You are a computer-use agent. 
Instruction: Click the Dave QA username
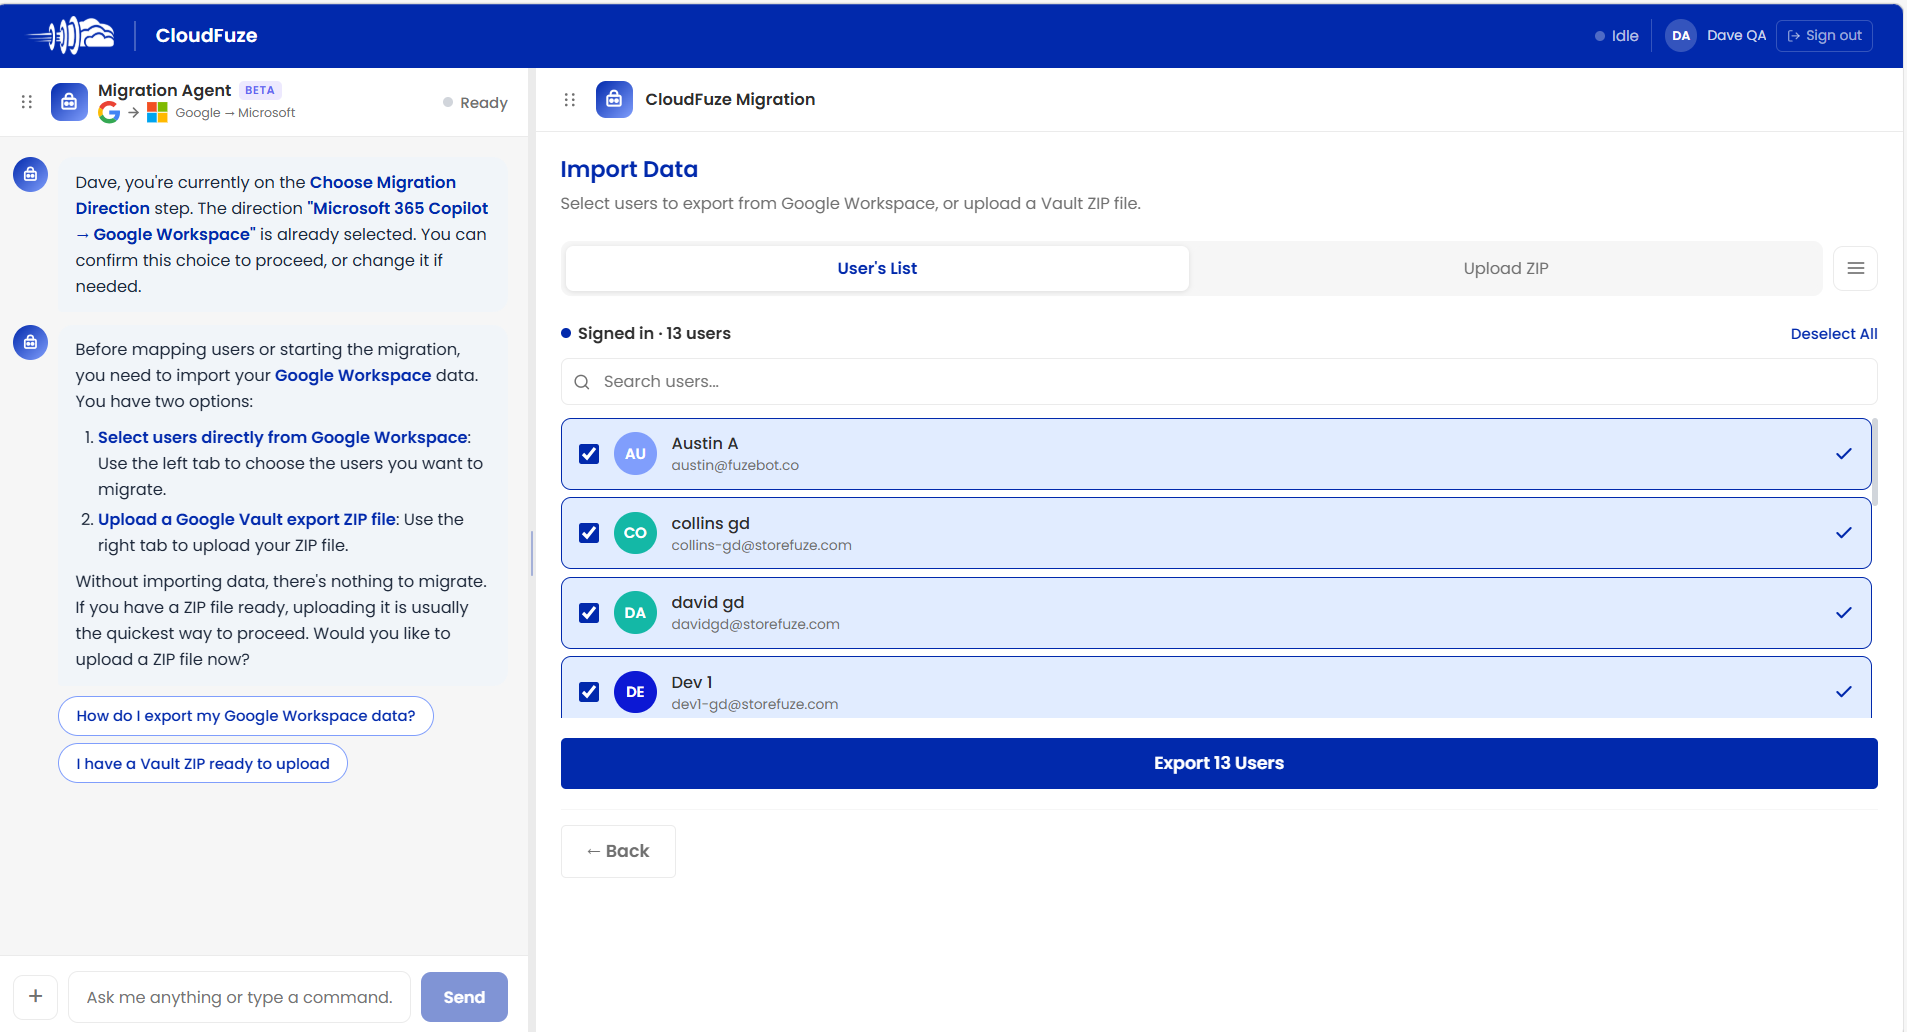click(x=1736, y=35)
